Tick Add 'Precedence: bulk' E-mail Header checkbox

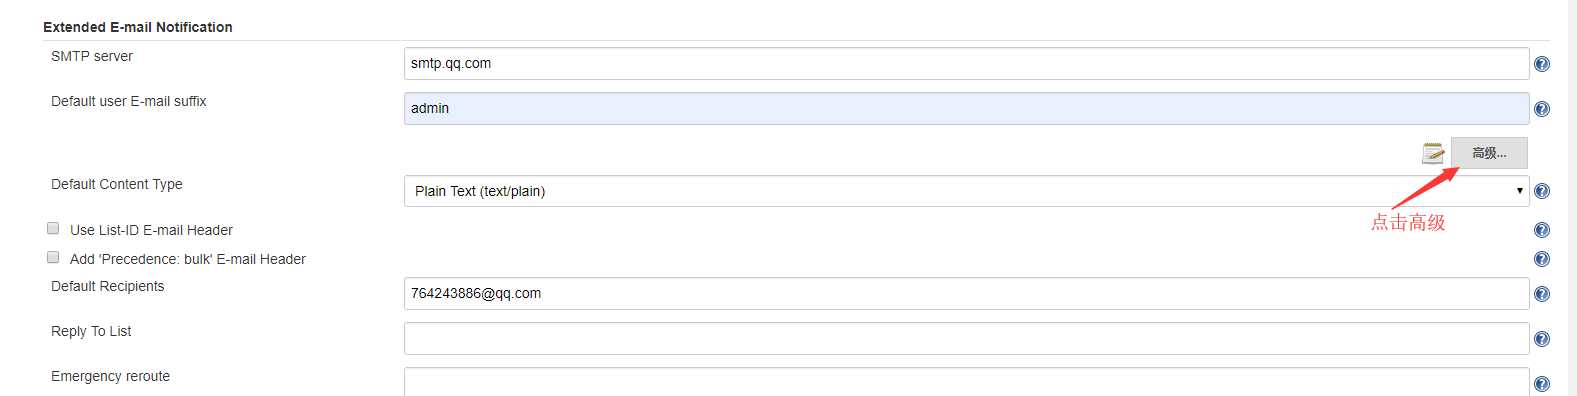pyautogui.click(x=53, y=257)
